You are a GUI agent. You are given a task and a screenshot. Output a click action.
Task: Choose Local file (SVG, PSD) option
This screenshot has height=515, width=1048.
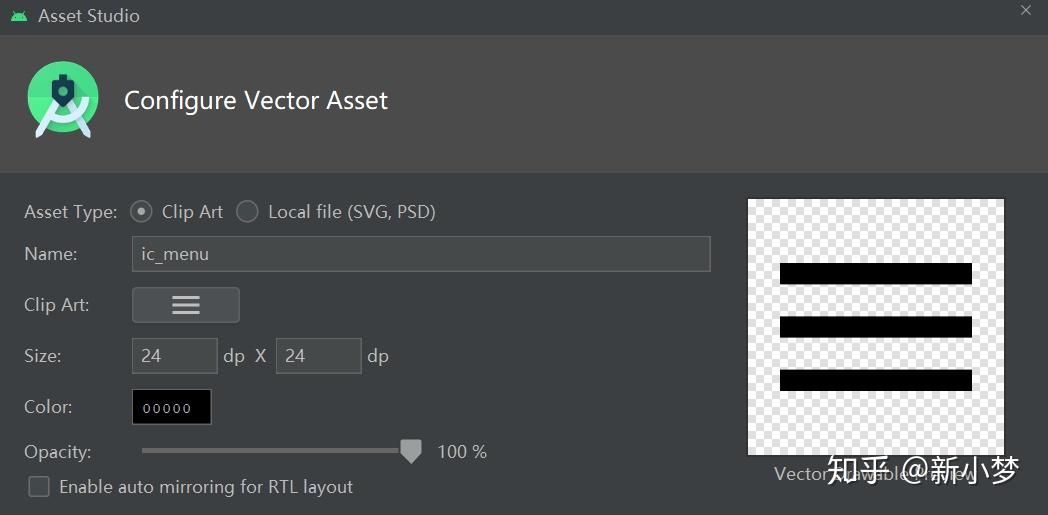[247, 212]
